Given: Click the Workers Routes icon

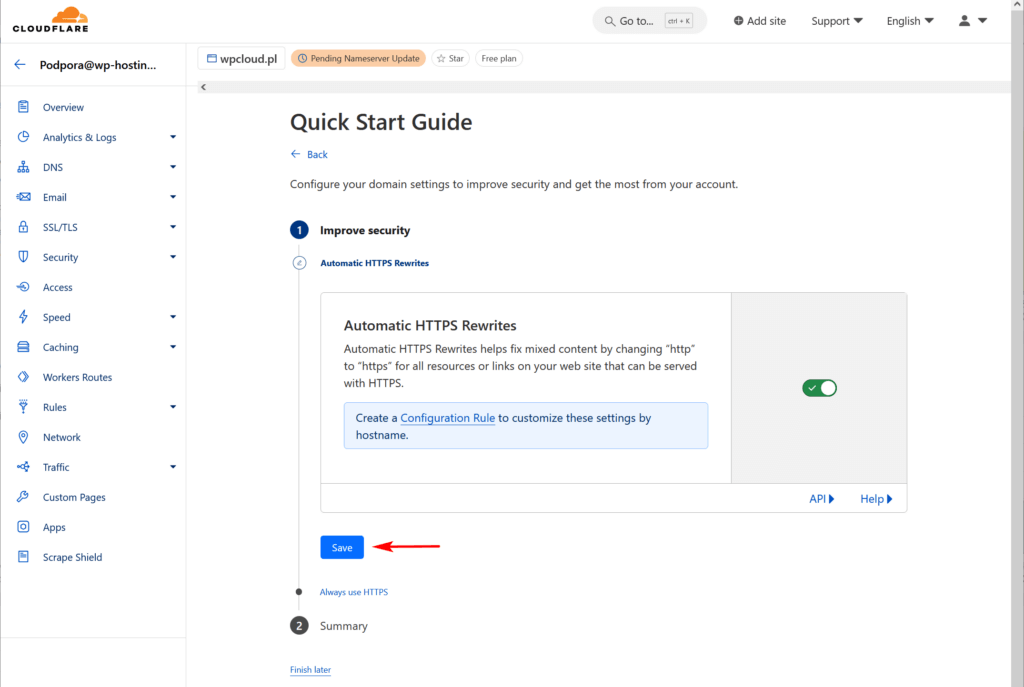Looking at the screenshot, I should tap(23, 377).
